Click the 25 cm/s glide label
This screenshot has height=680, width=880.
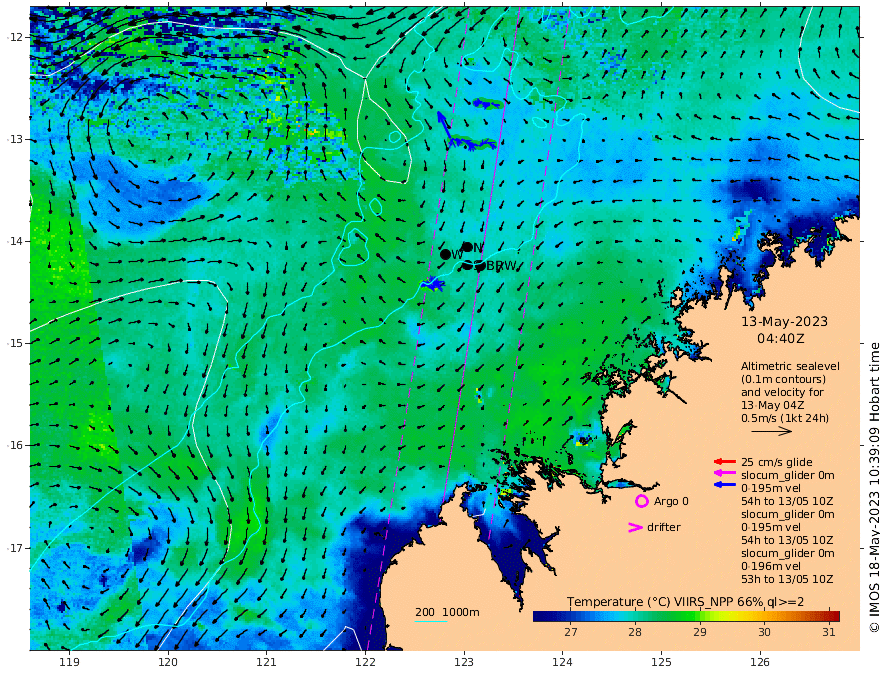click(x=777, y=462)
